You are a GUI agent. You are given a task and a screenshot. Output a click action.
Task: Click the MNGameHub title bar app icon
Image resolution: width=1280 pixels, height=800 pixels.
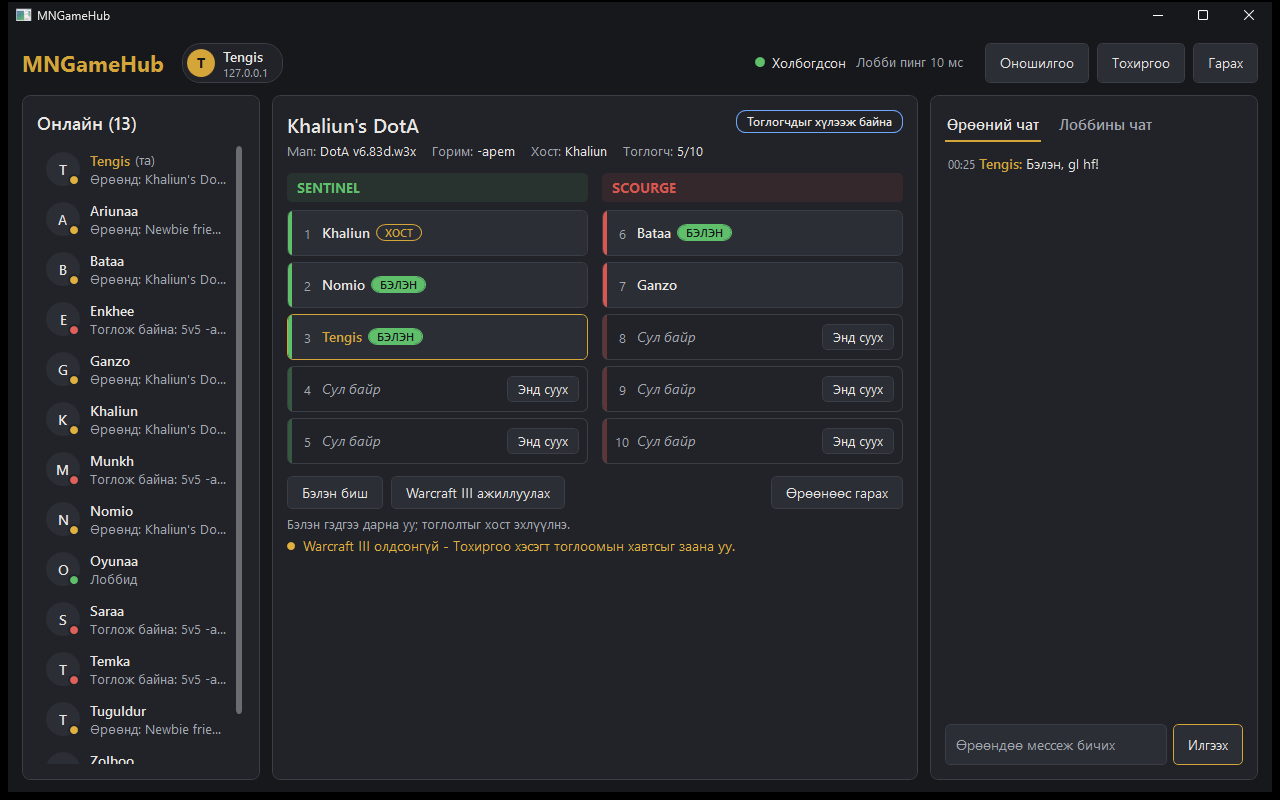coord(23,15)
